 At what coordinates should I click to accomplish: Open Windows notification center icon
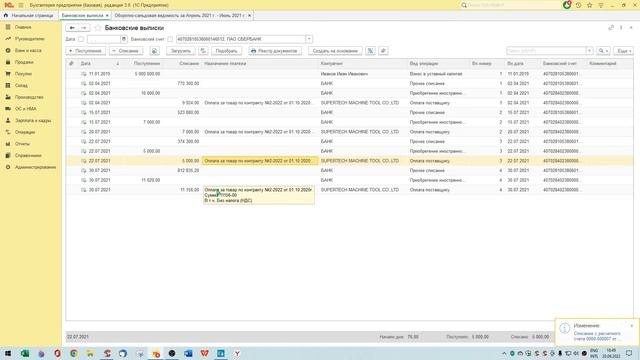pyautogui.click(x=629, y=353)
